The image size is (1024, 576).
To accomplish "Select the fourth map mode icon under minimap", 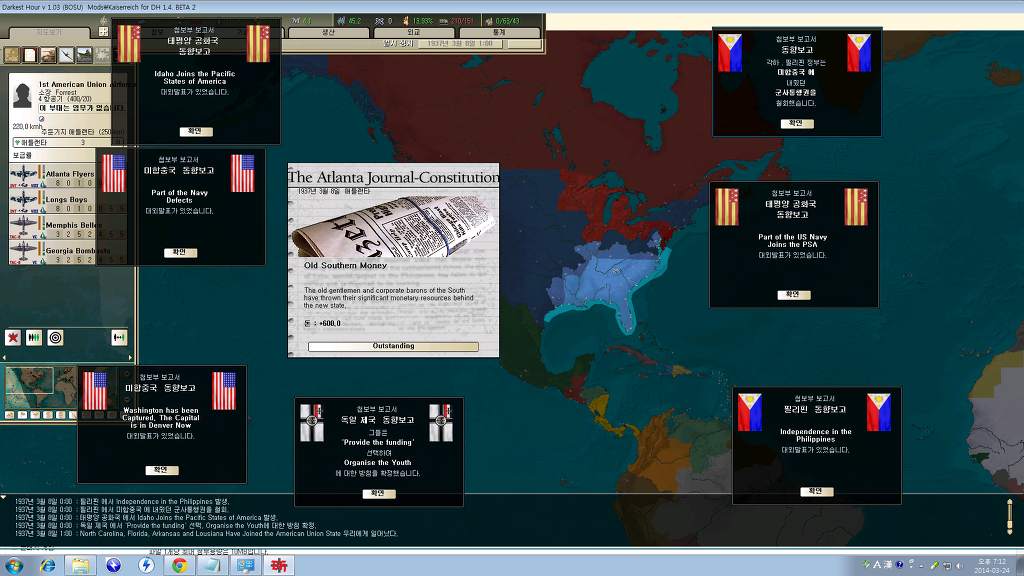I will click(x=48, y=415).
